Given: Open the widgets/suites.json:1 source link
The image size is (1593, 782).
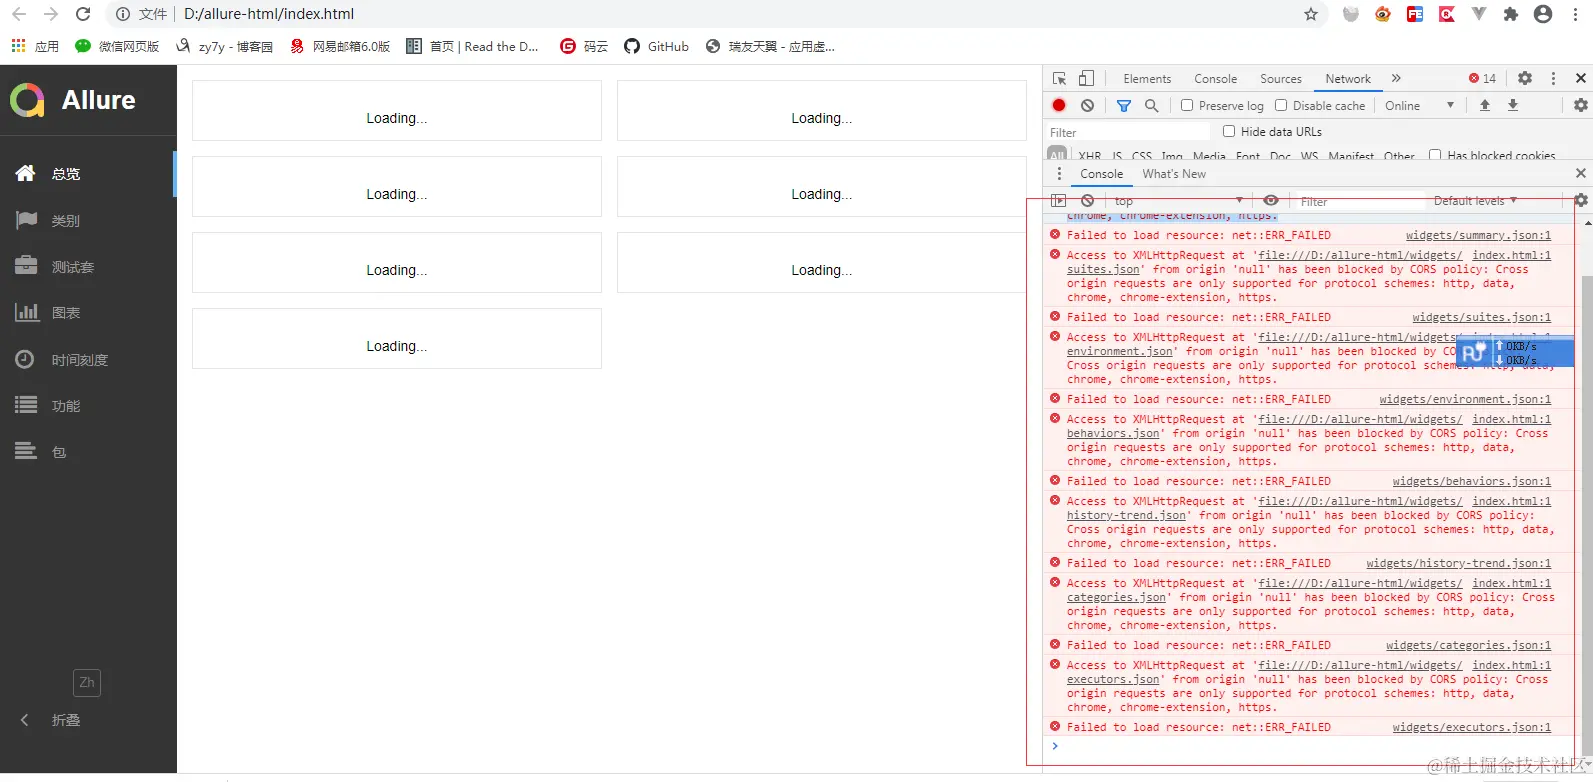Looking at the screenshot, I should (x=1482, y=317).
